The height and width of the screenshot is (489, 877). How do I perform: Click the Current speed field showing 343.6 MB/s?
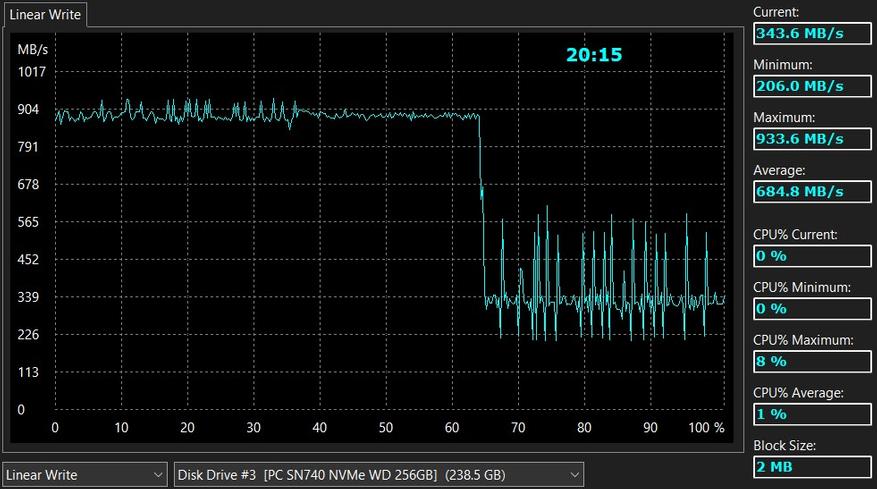click(812, 34)
